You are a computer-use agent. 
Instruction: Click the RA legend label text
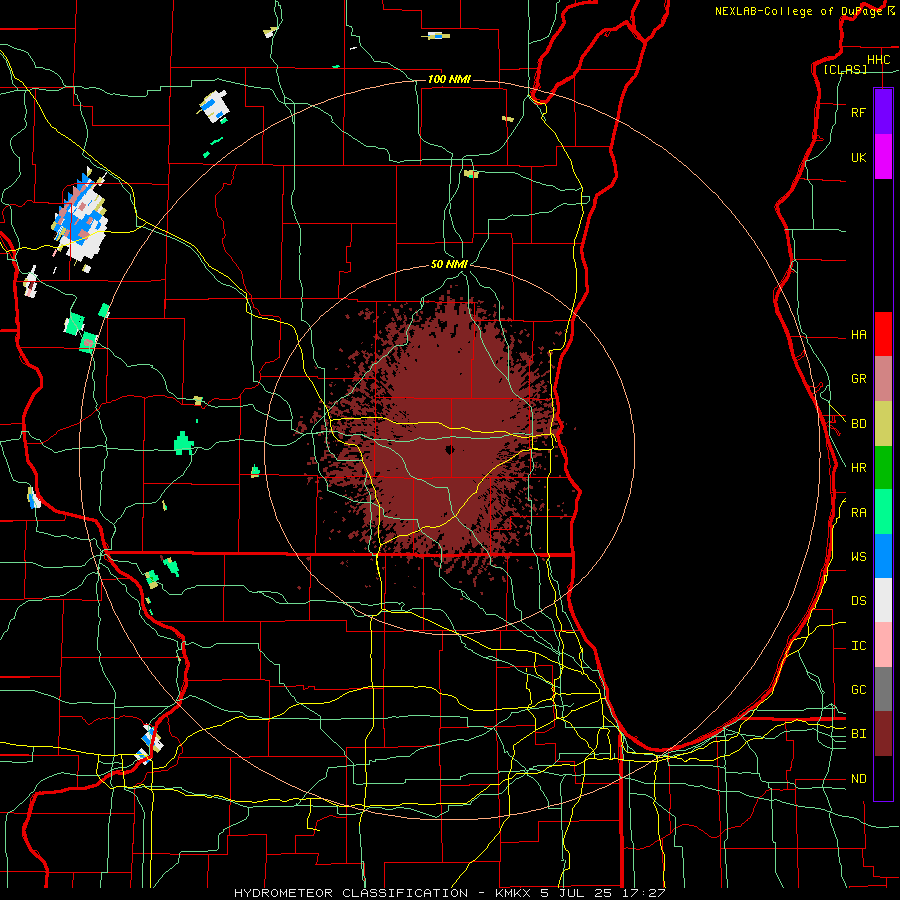858,513
